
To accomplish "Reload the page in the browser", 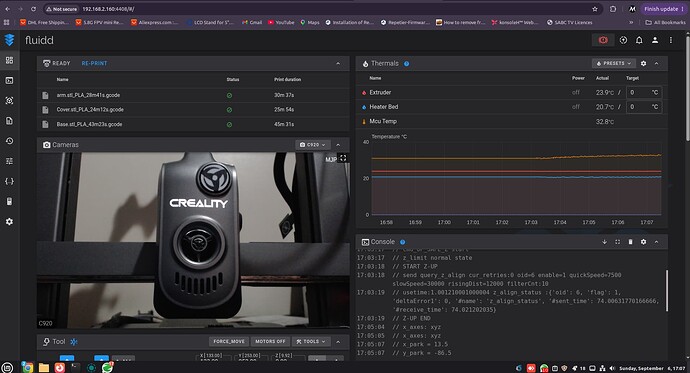I will click(x=33, y=9).
